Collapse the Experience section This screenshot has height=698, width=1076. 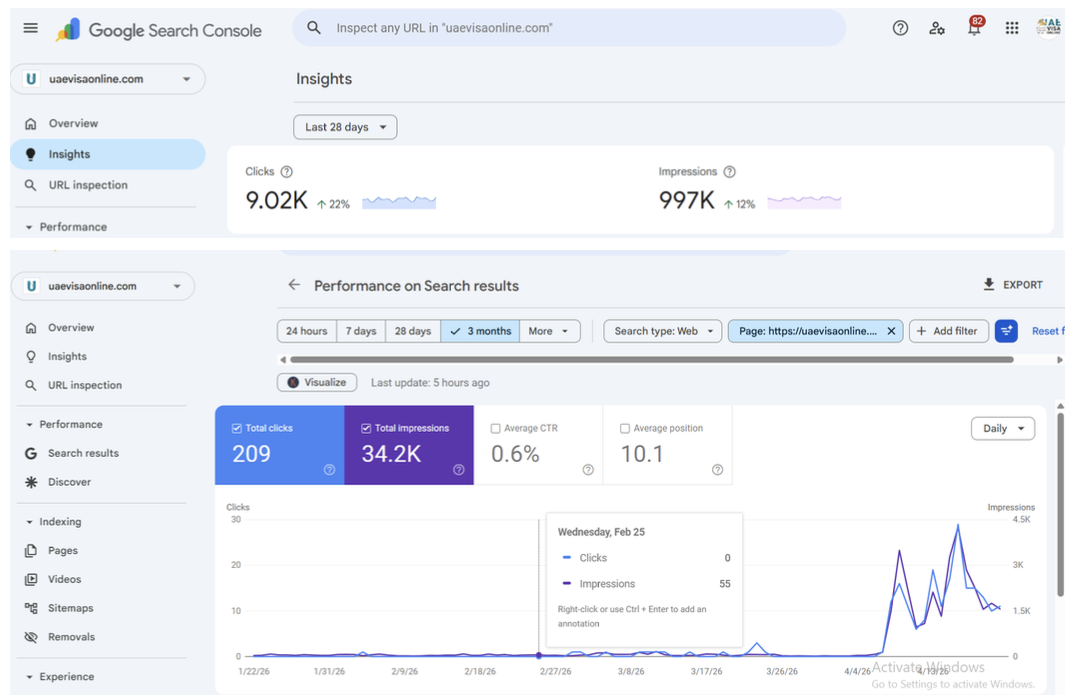29,677
